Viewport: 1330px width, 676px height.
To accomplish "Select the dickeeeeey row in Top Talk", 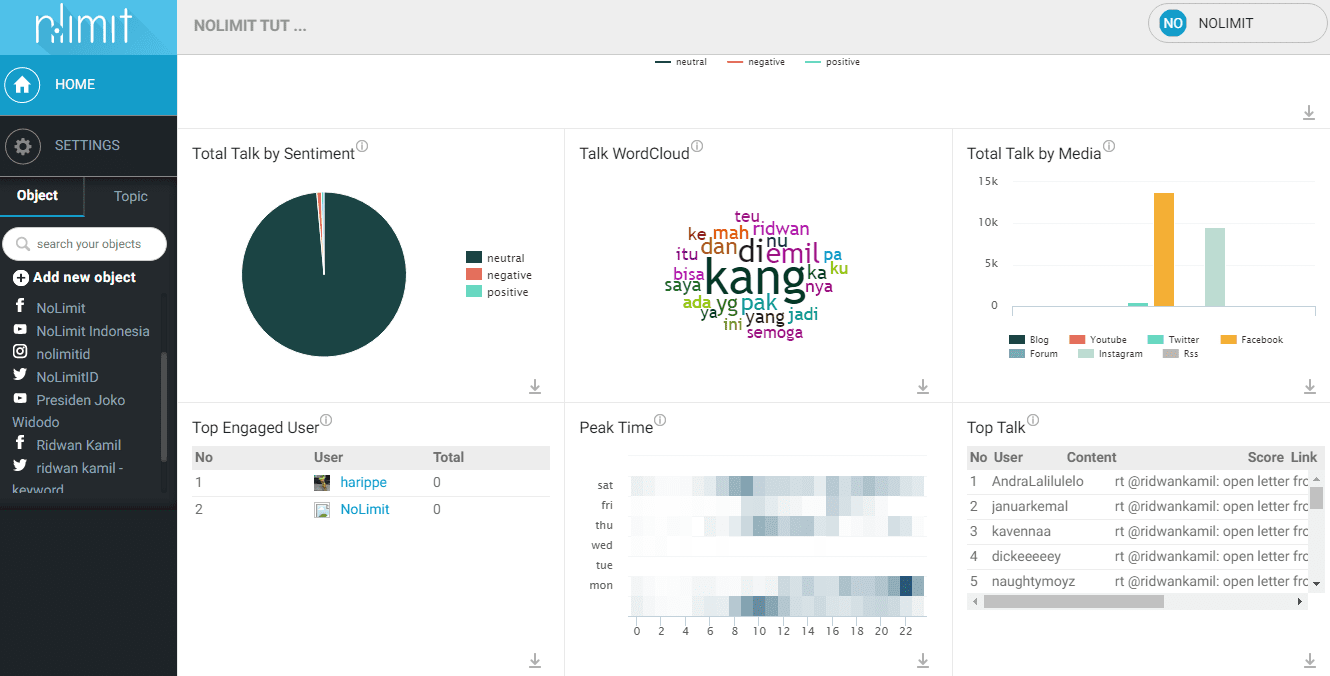I will point(1138,557).
